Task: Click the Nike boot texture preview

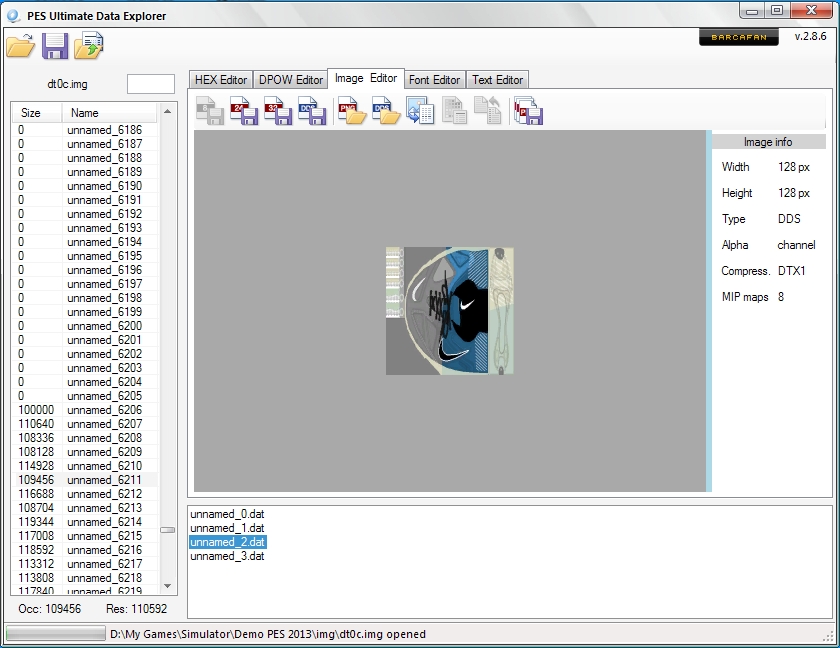Action: pyautogui.click(x=449, y=311)
